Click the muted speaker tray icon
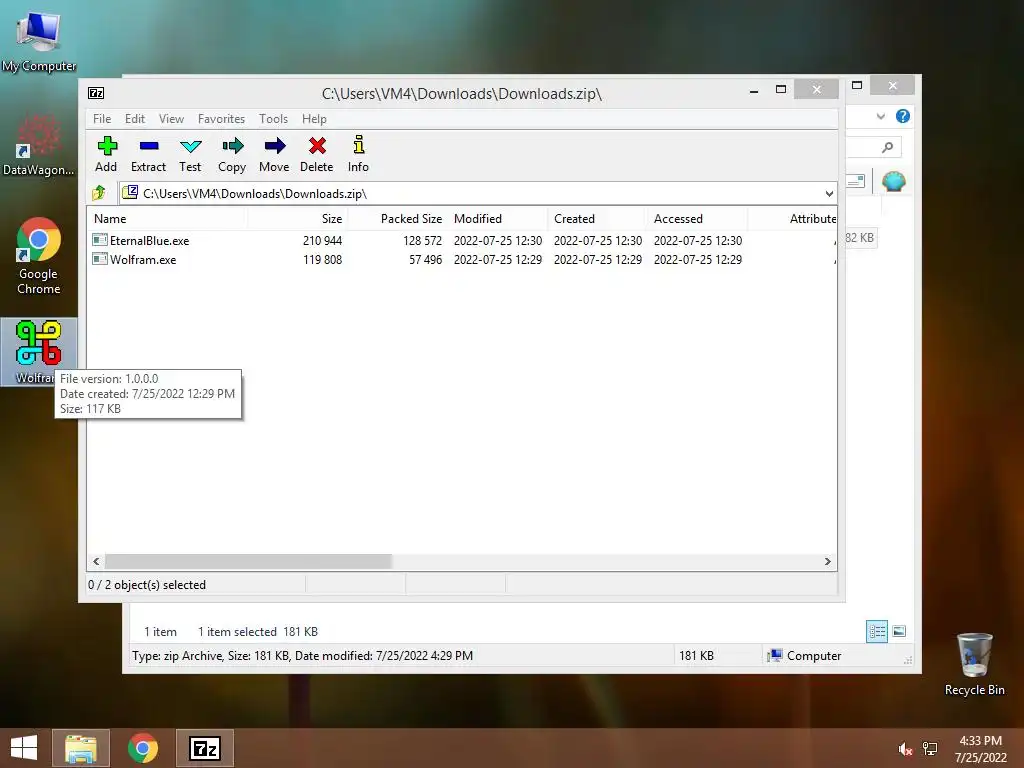 905,749
